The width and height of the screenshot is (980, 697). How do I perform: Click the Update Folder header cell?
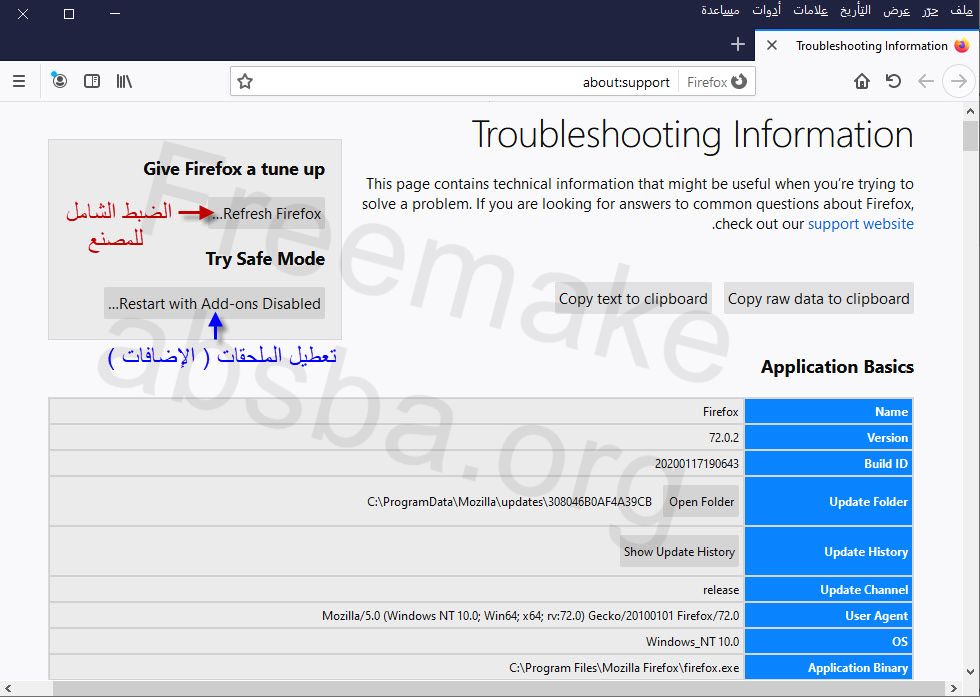[x=828, y=501]
